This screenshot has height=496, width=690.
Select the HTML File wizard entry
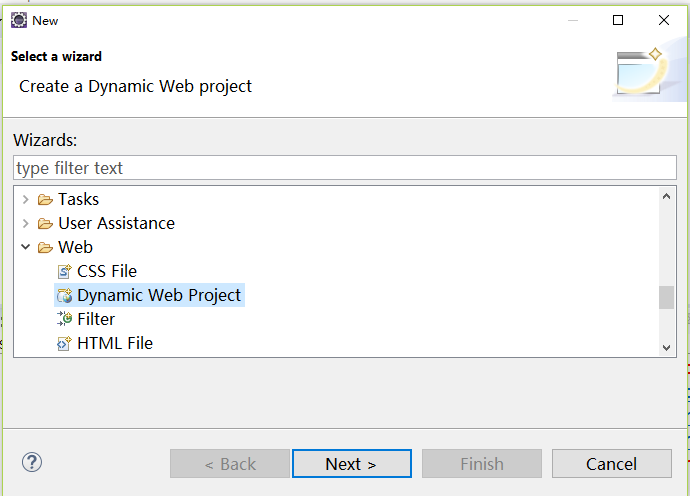point(115,343)
